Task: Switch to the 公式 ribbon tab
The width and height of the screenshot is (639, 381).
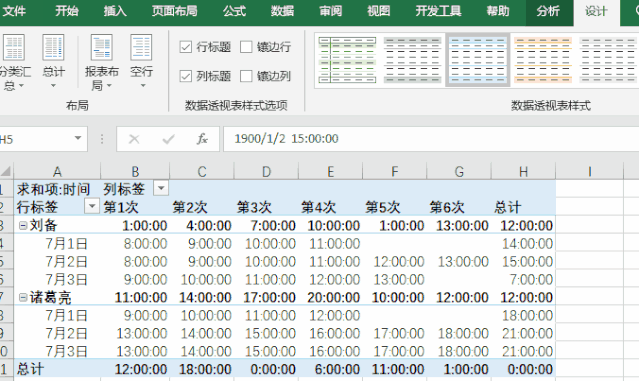Action: [234, 11]
